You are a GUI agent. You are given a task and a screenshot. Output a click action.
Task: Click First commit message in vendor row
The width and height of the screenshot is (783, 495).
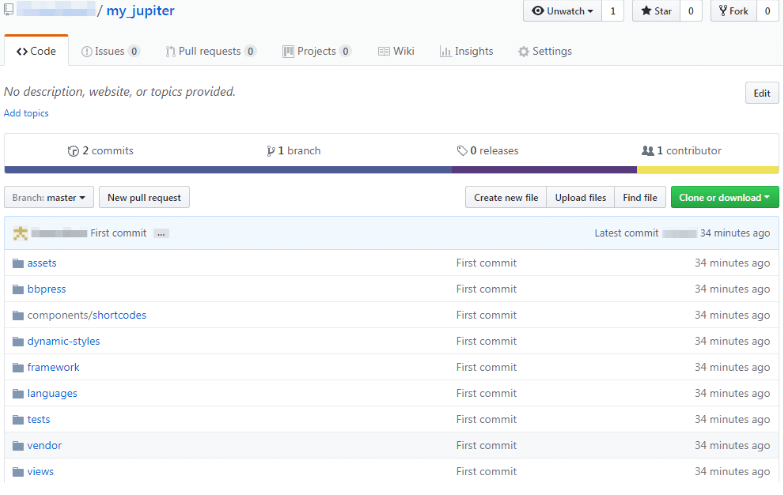(x=486, y=446)
